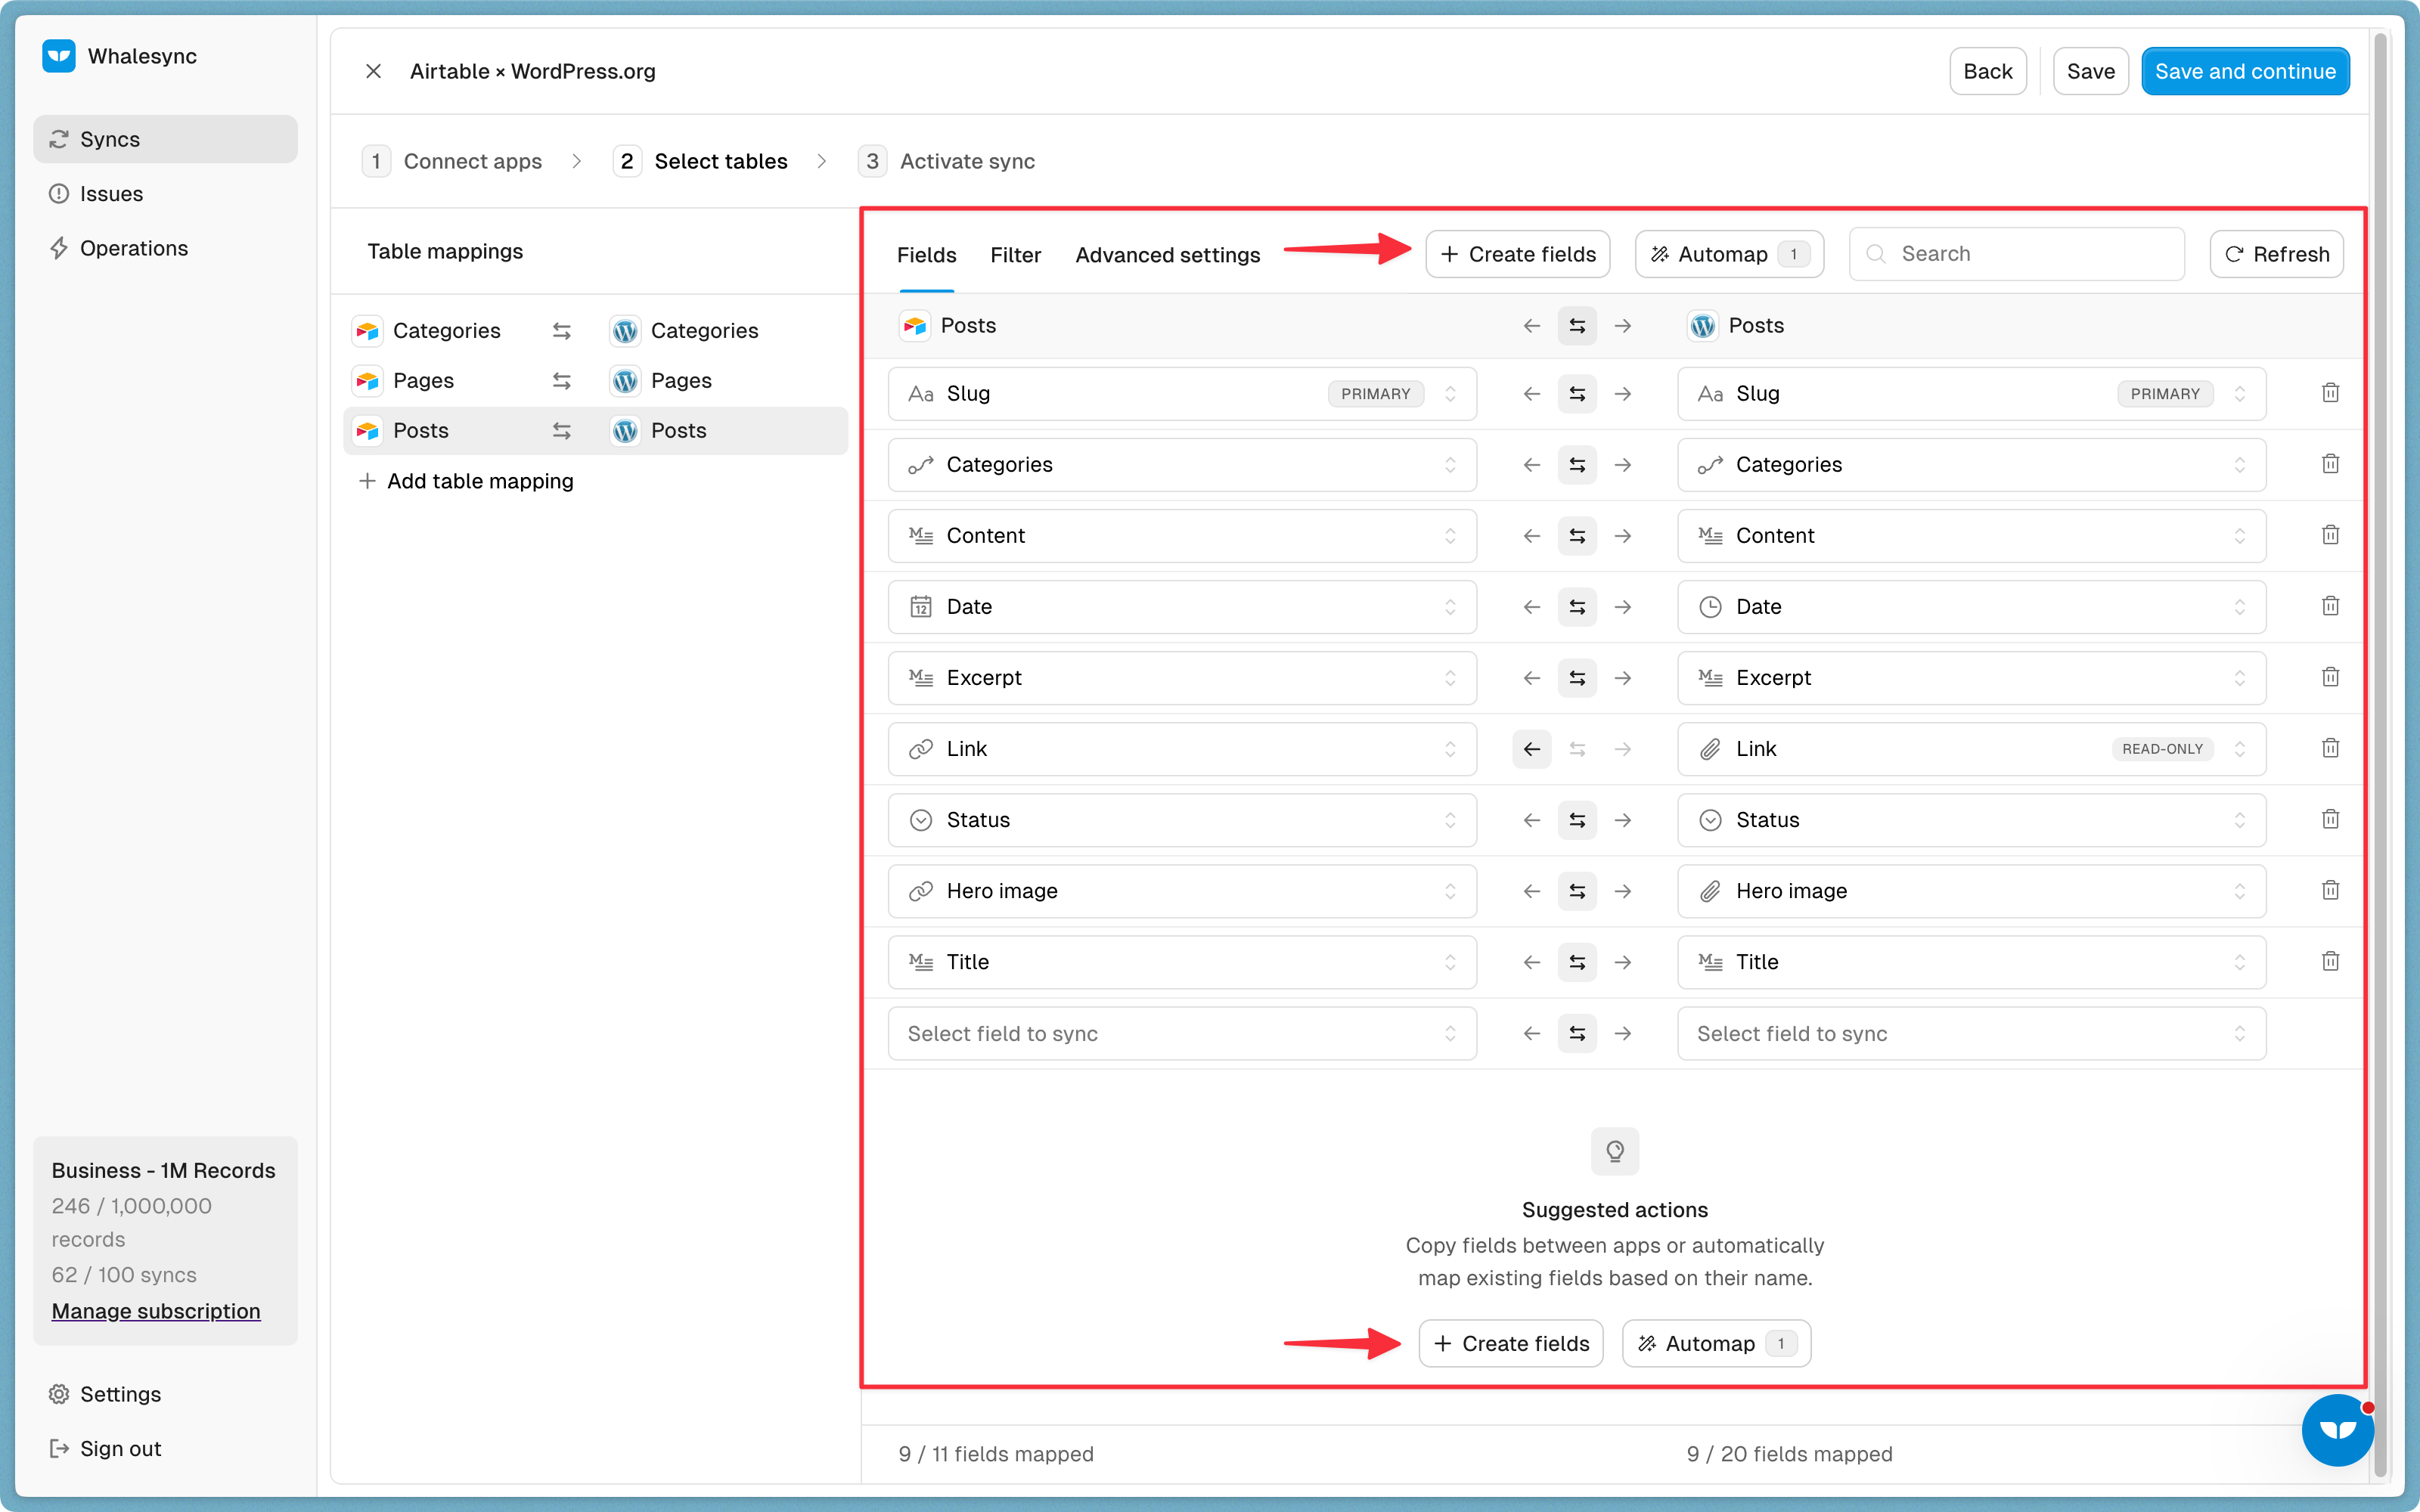Click the Airtable icon in Posts header
This screenshot has width=2420, height=1512.
click(914, 326)
